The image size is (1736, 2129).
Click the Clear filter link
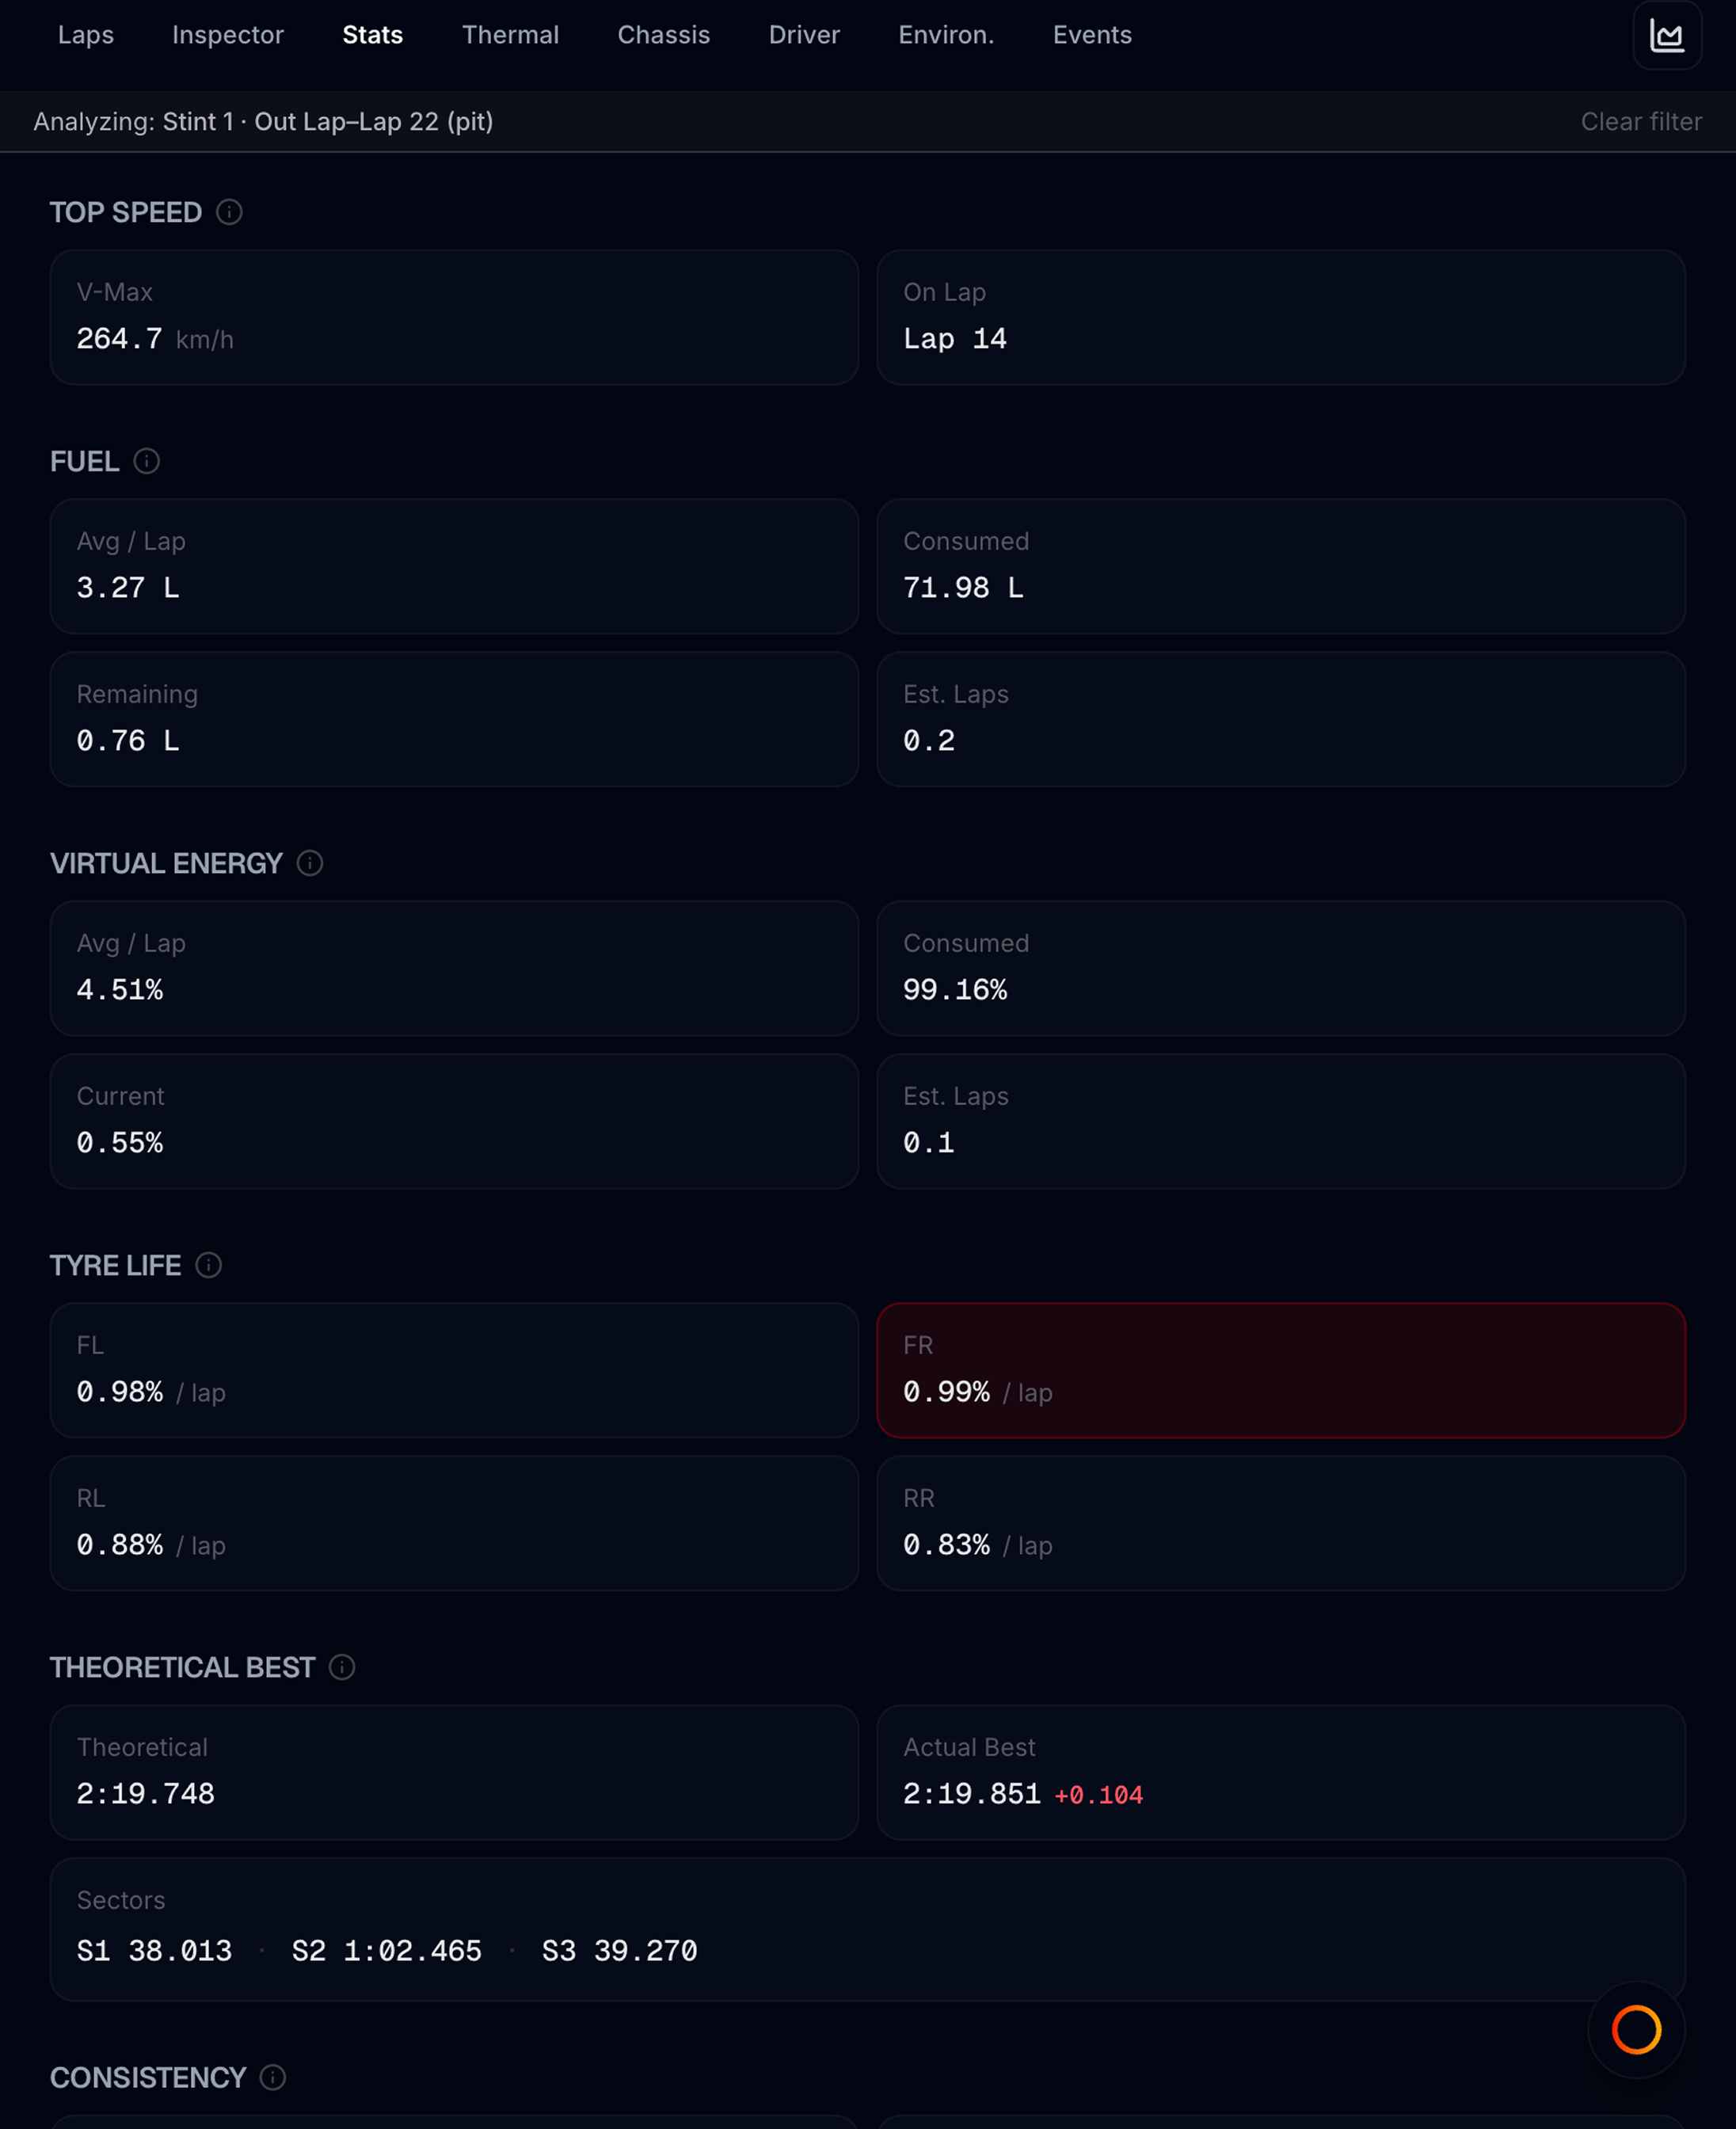pyautogui.click(x=1640, y=121)
